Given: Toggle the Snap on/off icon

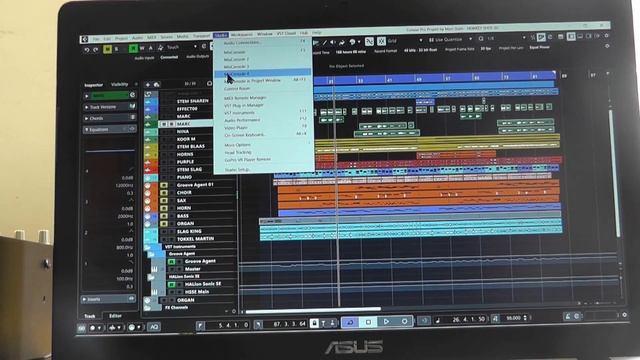Looking at the screenshot, I should (381, 41).
